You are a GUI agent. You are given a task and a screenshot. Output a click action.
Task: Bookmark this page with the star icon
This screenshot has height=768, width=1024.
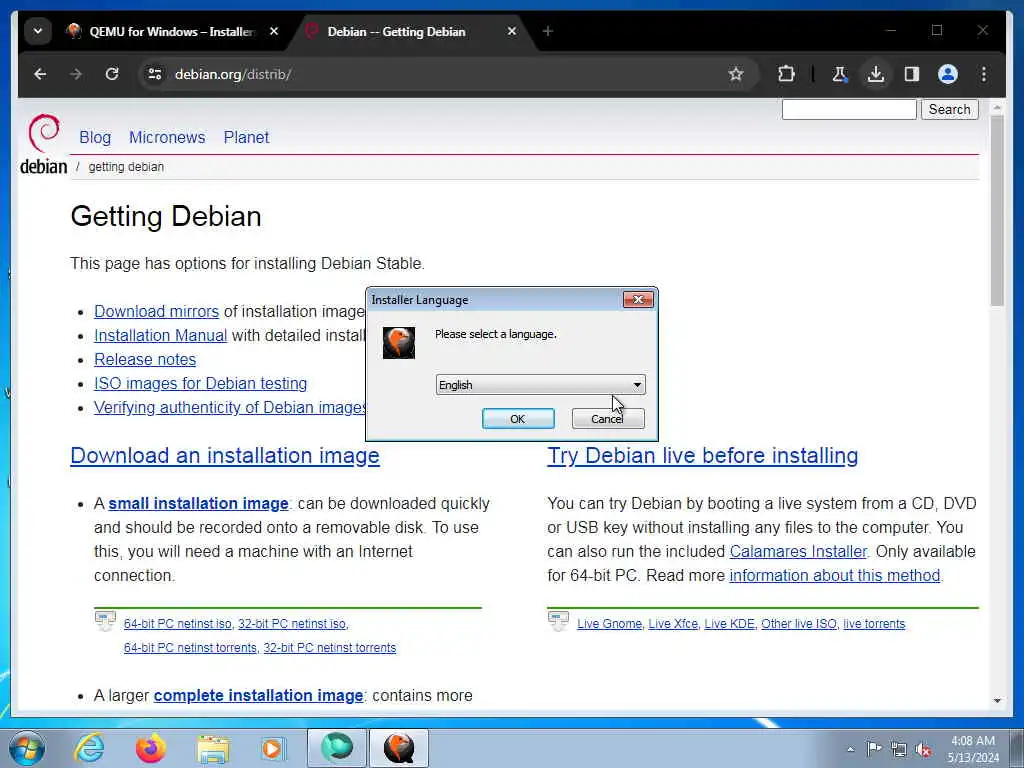pyautogui.click(x=736, y=74)
